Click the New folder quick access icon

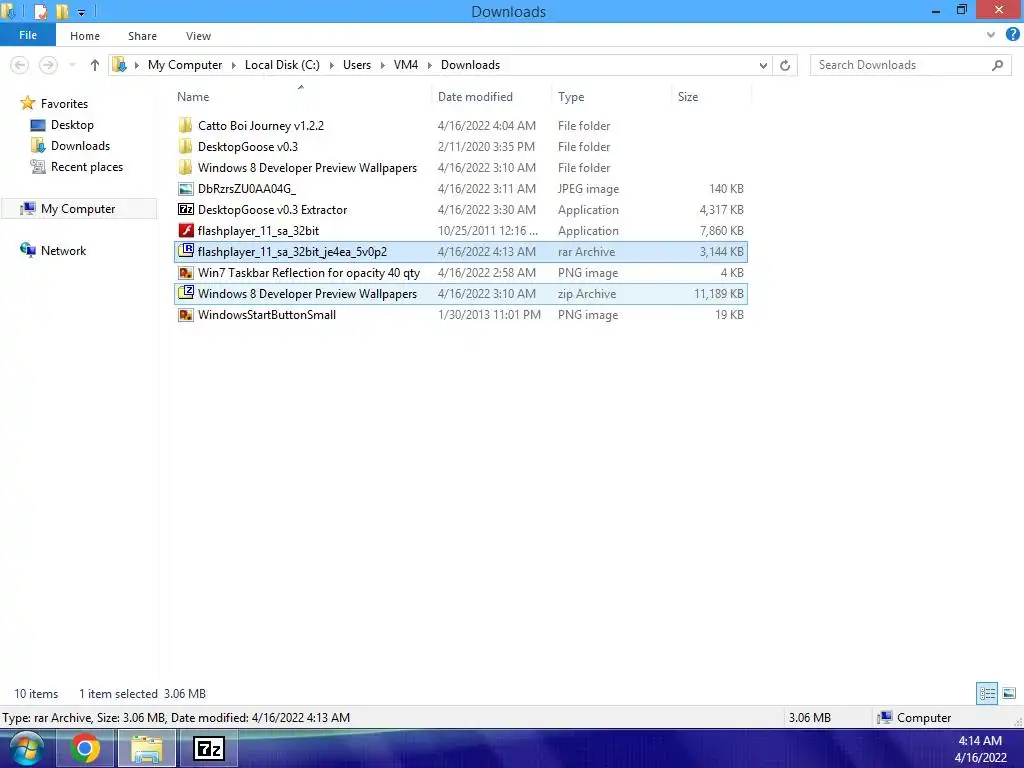coord(62,11)
